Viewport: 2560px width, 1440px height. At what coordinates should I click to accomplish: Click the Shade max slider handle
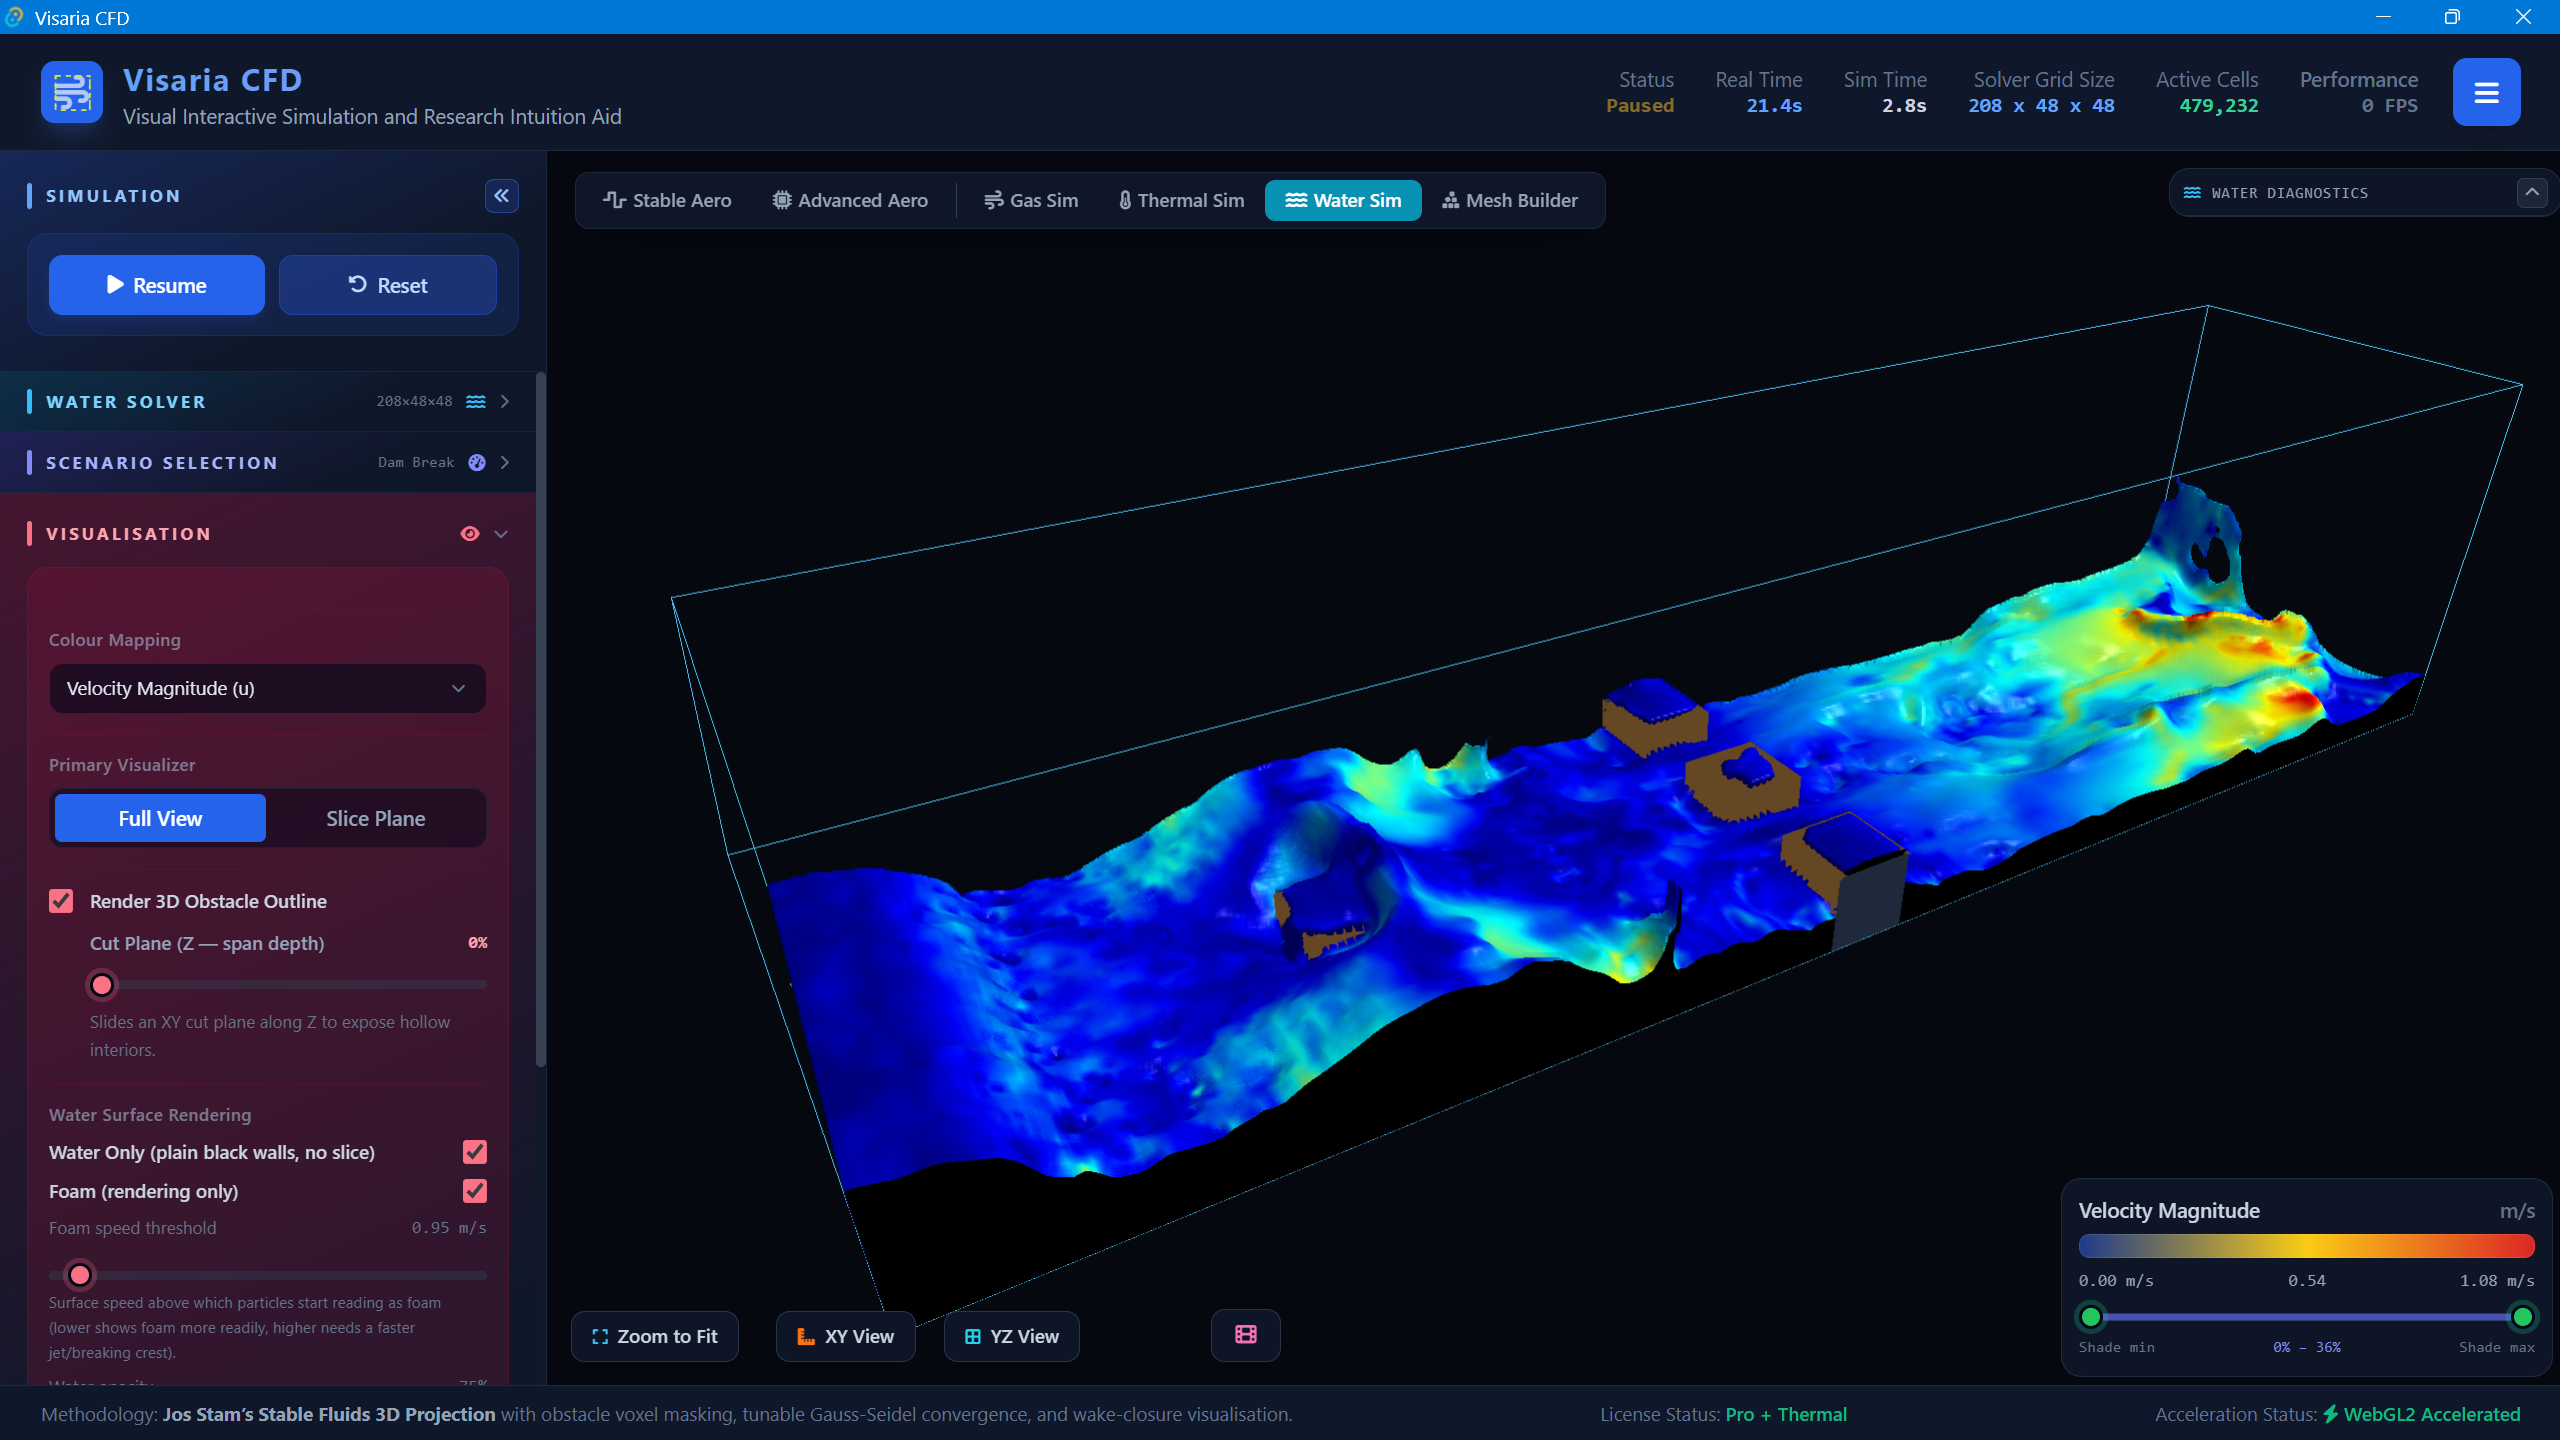[2523, 1317]
